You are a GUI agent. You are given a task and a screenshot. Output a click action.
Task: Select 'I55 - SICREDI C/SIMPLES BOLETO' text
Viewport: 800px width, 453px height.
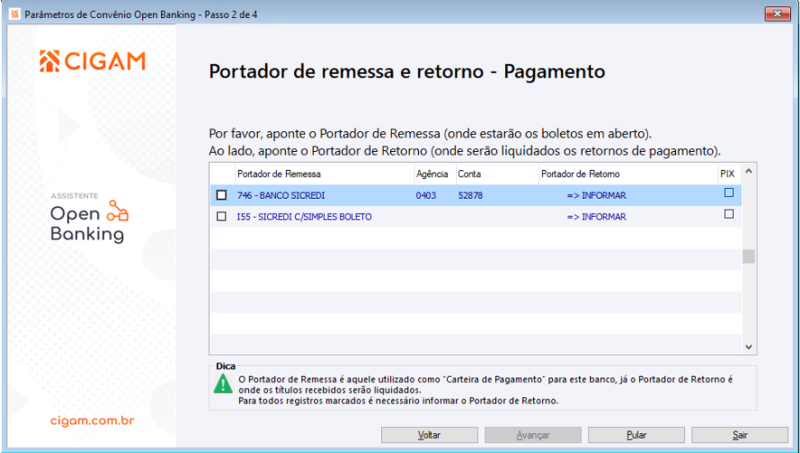pyautogui.click(x=304, y=217)
